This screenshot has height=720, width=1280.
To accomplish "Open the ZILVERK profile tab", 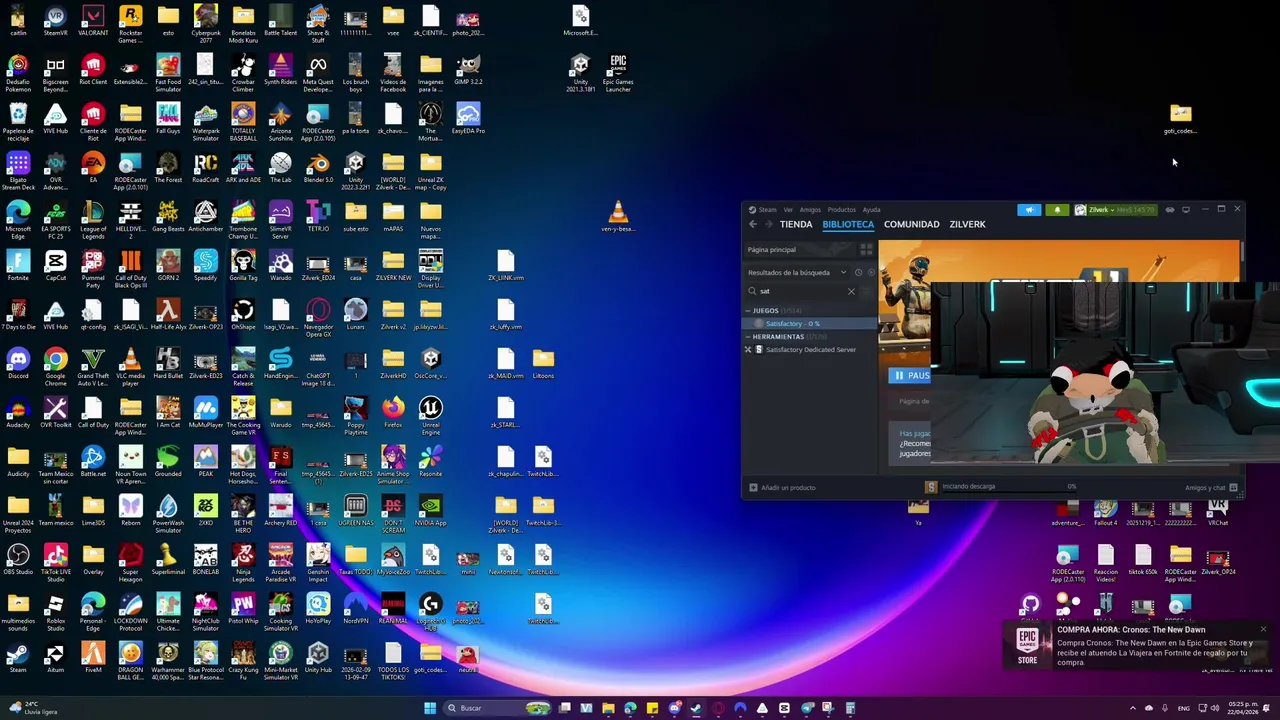I will pos(967,225).
